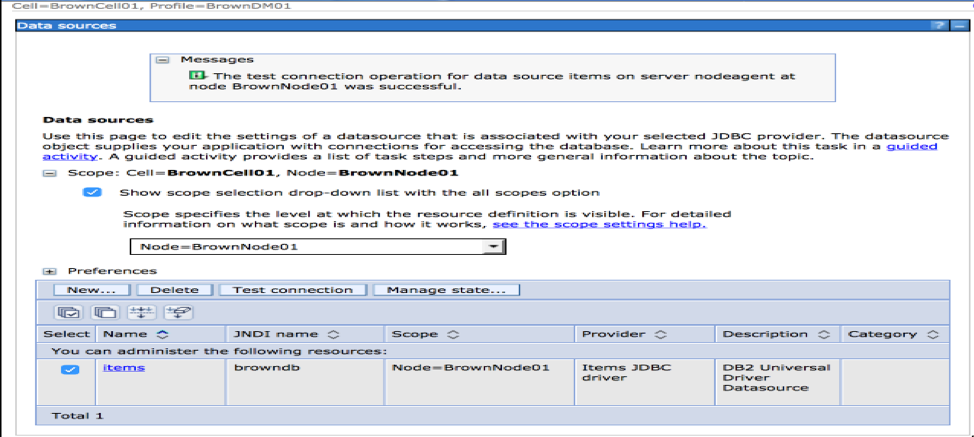Open the scope settings help link
Viewport: 974px width, 437px height.
[x=598, y=224]
